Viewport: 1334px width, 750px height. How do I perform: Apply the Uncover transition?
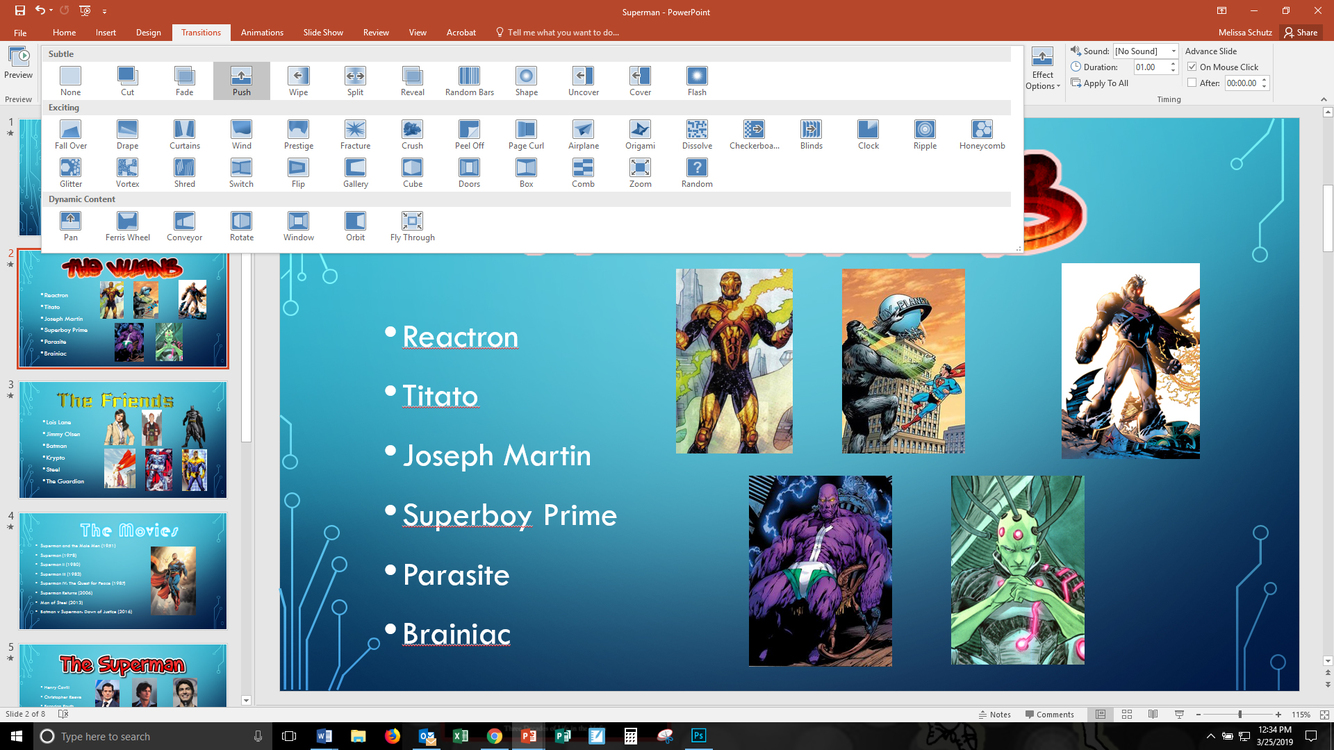pos(583,80)
